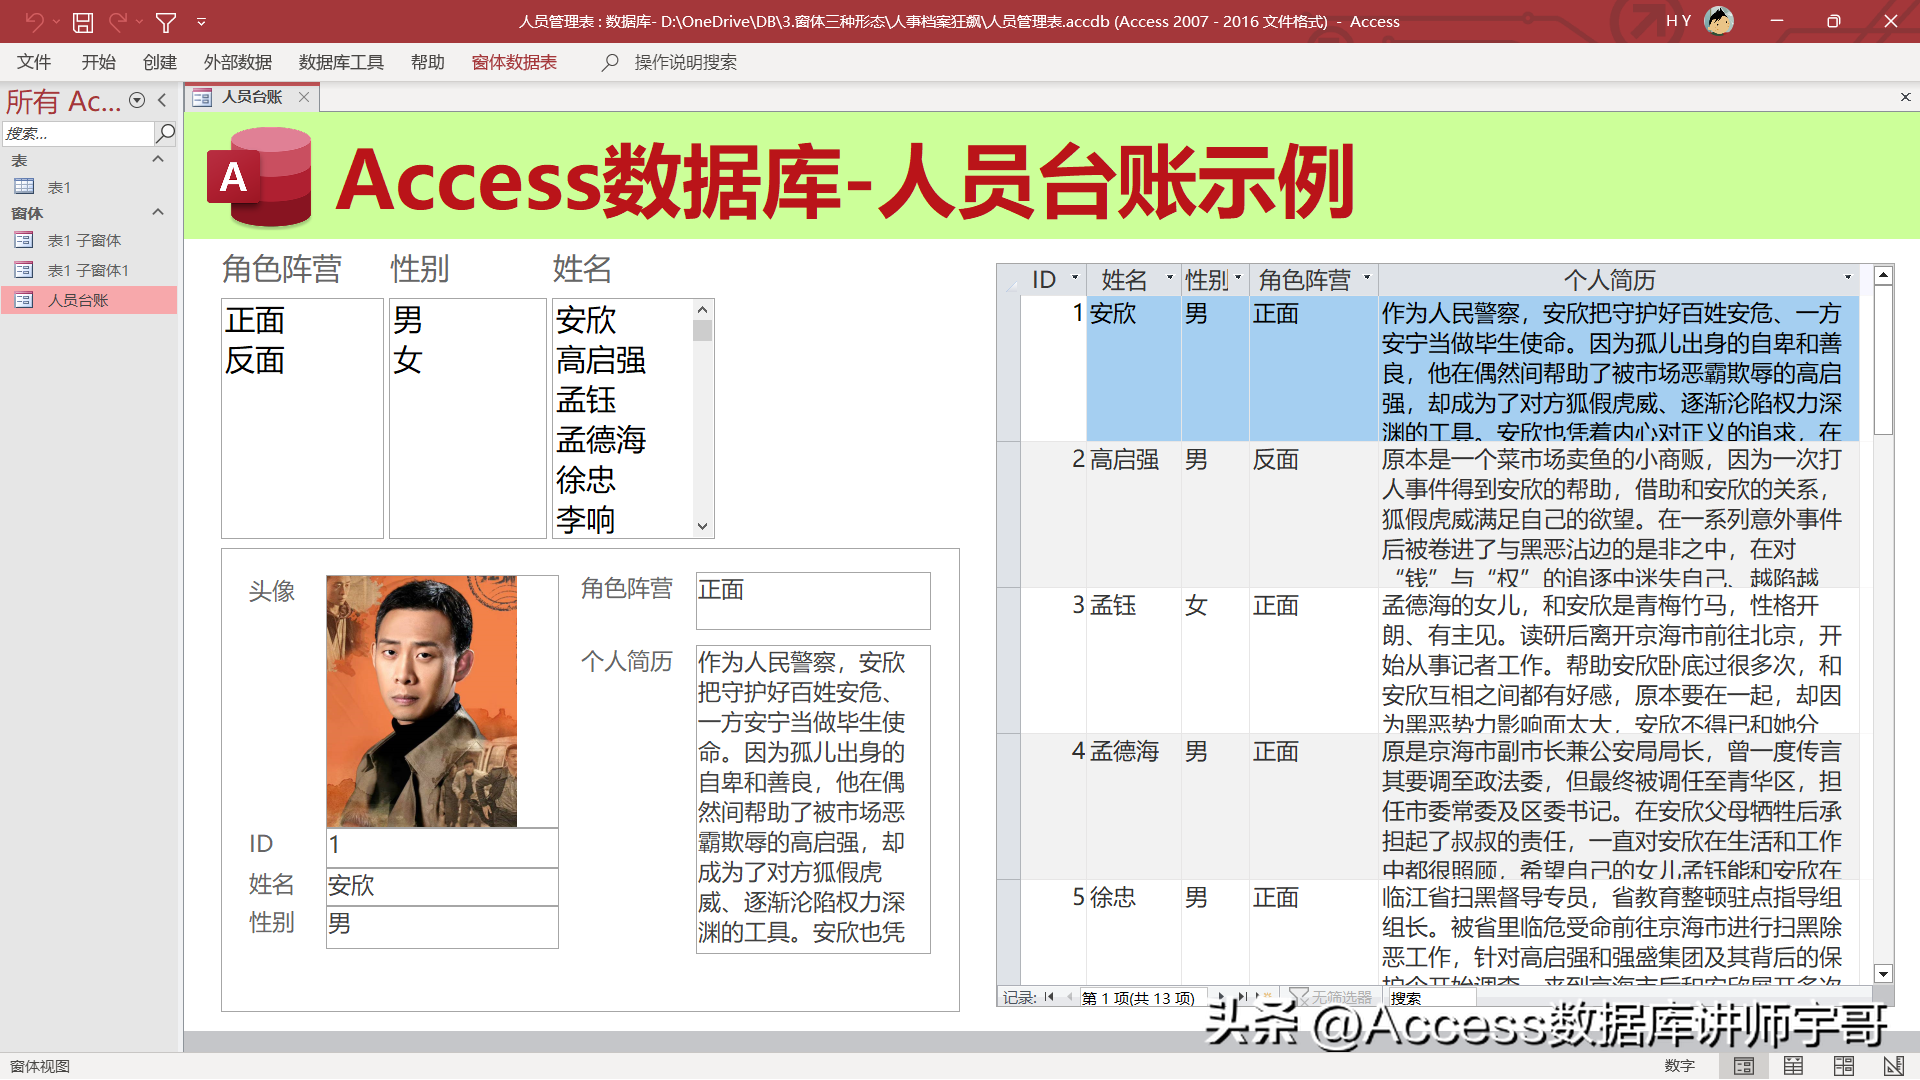
Task: Open navigation pane category dropdown menu
Action: (137, 100)
